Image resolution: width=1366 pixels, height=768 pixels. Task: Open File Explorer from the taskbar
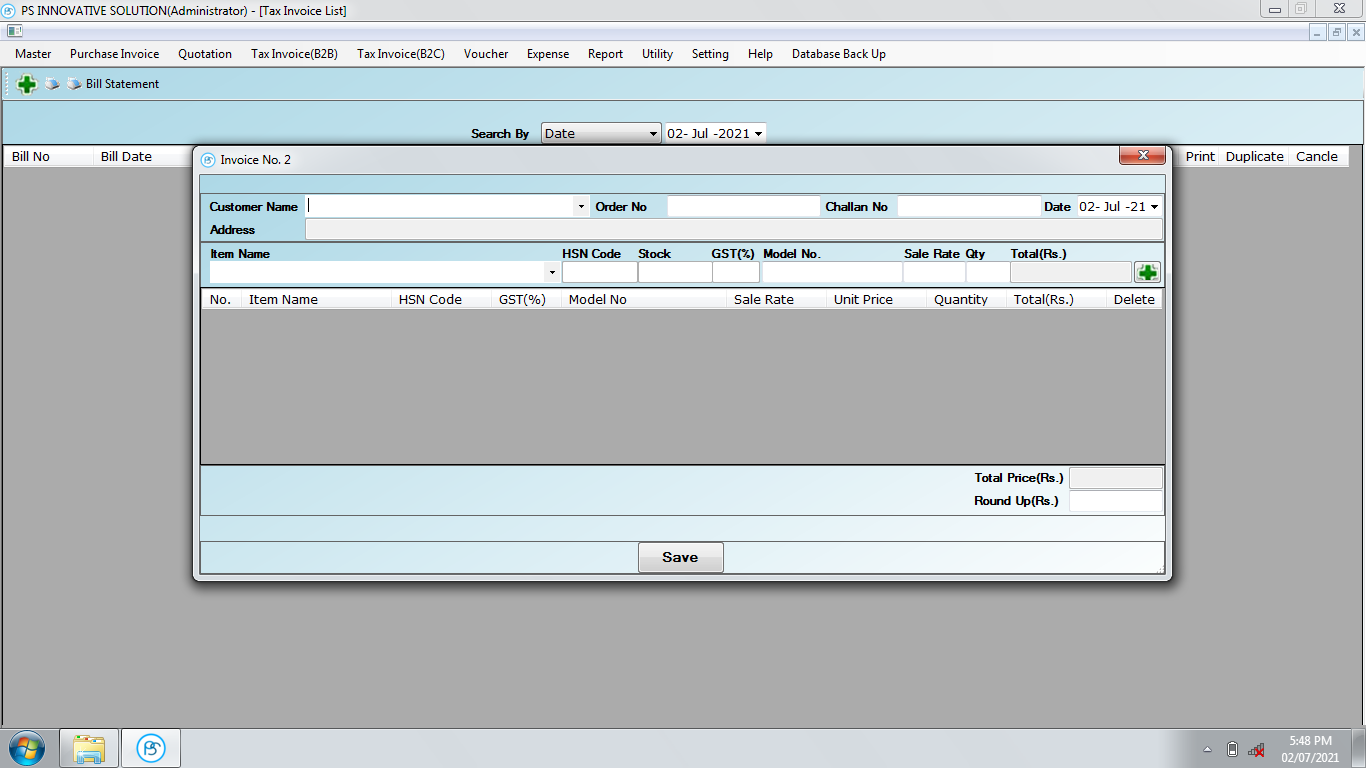(x=89, y=748)
